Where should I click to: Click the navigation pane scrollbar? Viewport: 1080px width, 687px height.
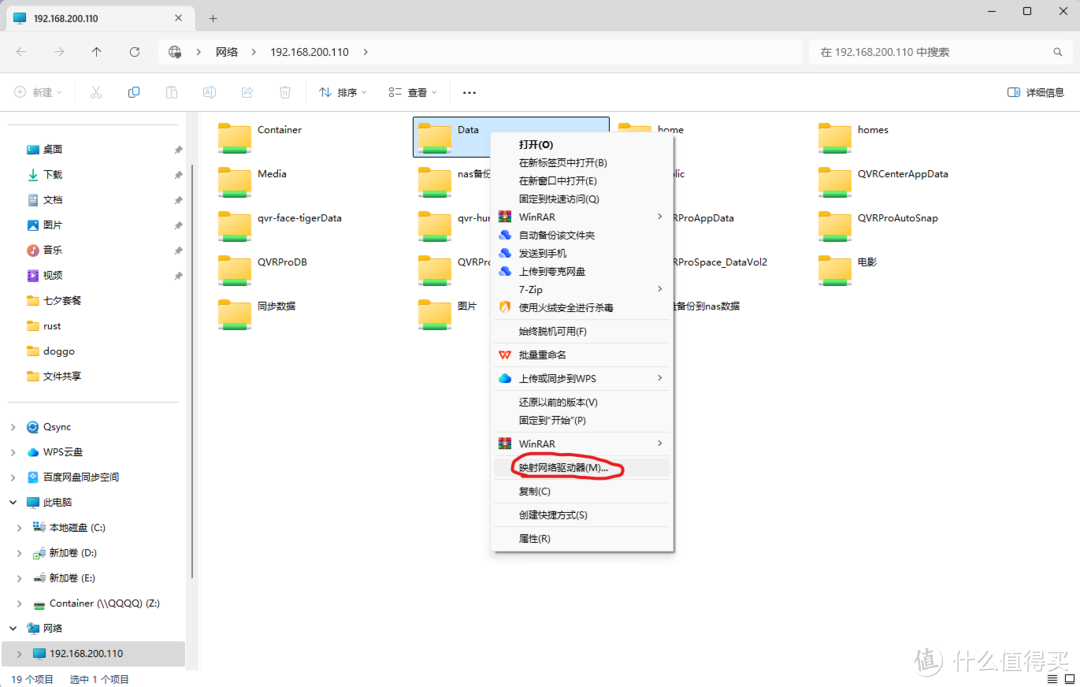pyautogui.click(x=192, y=372)
